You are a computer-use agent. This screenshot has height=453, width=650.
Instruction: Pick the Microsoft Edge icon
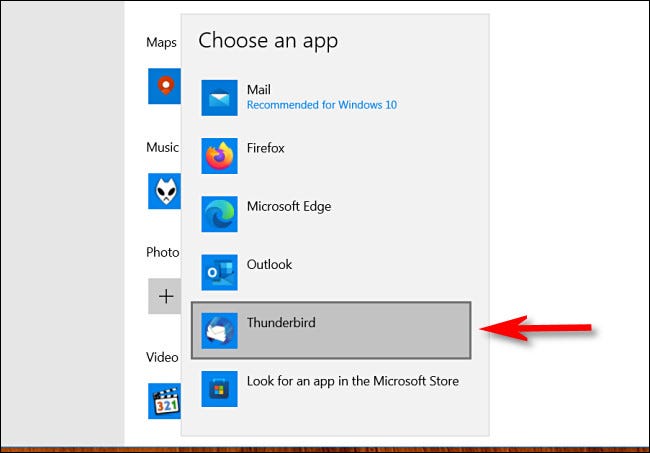click(x=219, y=214)
